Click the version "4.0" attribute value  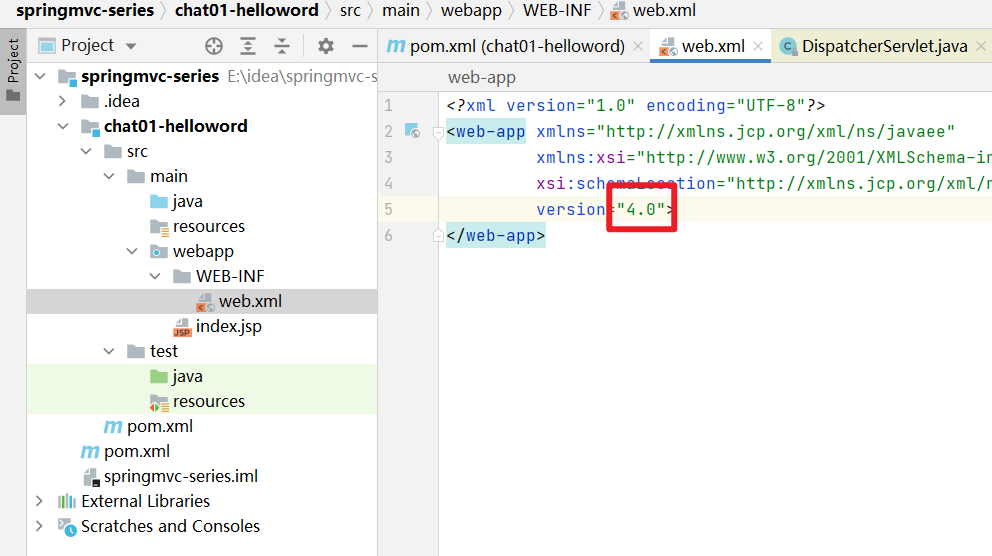[641, 209]
